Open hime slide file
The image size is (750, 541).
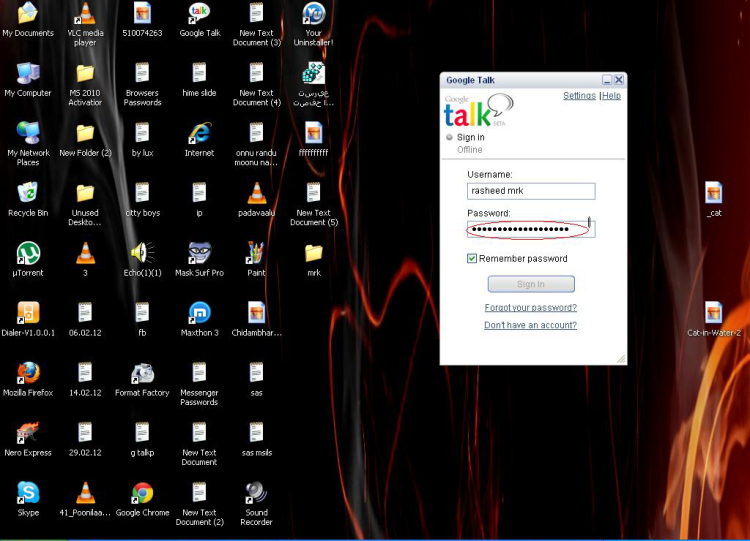[x=199, y=73]
